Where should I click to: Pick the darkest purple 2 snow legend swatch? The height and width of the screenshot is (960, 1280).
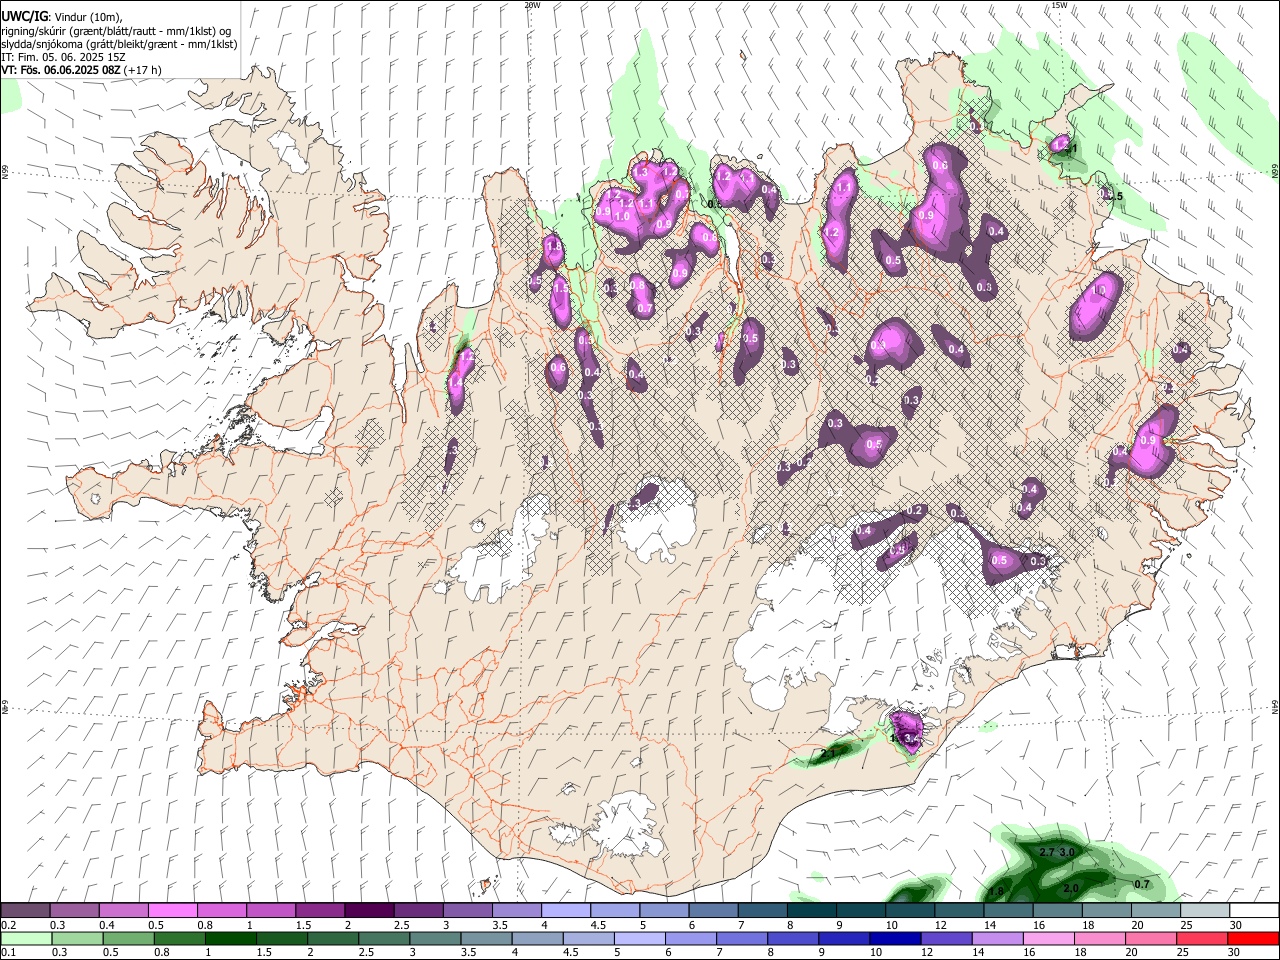(x=368, y=910)
